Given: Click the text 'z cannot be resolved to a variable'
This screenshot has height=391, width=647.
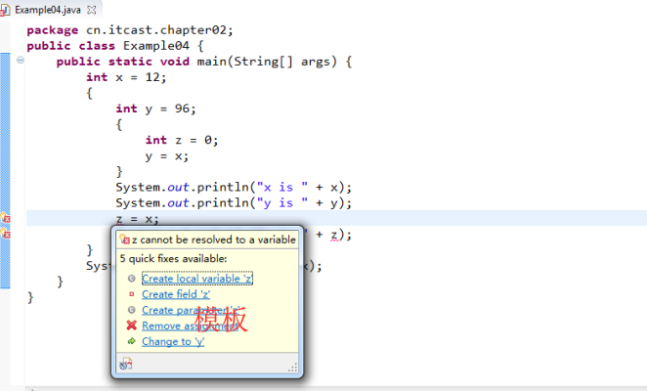Looking at the screenshot, I should coord(214,240).
